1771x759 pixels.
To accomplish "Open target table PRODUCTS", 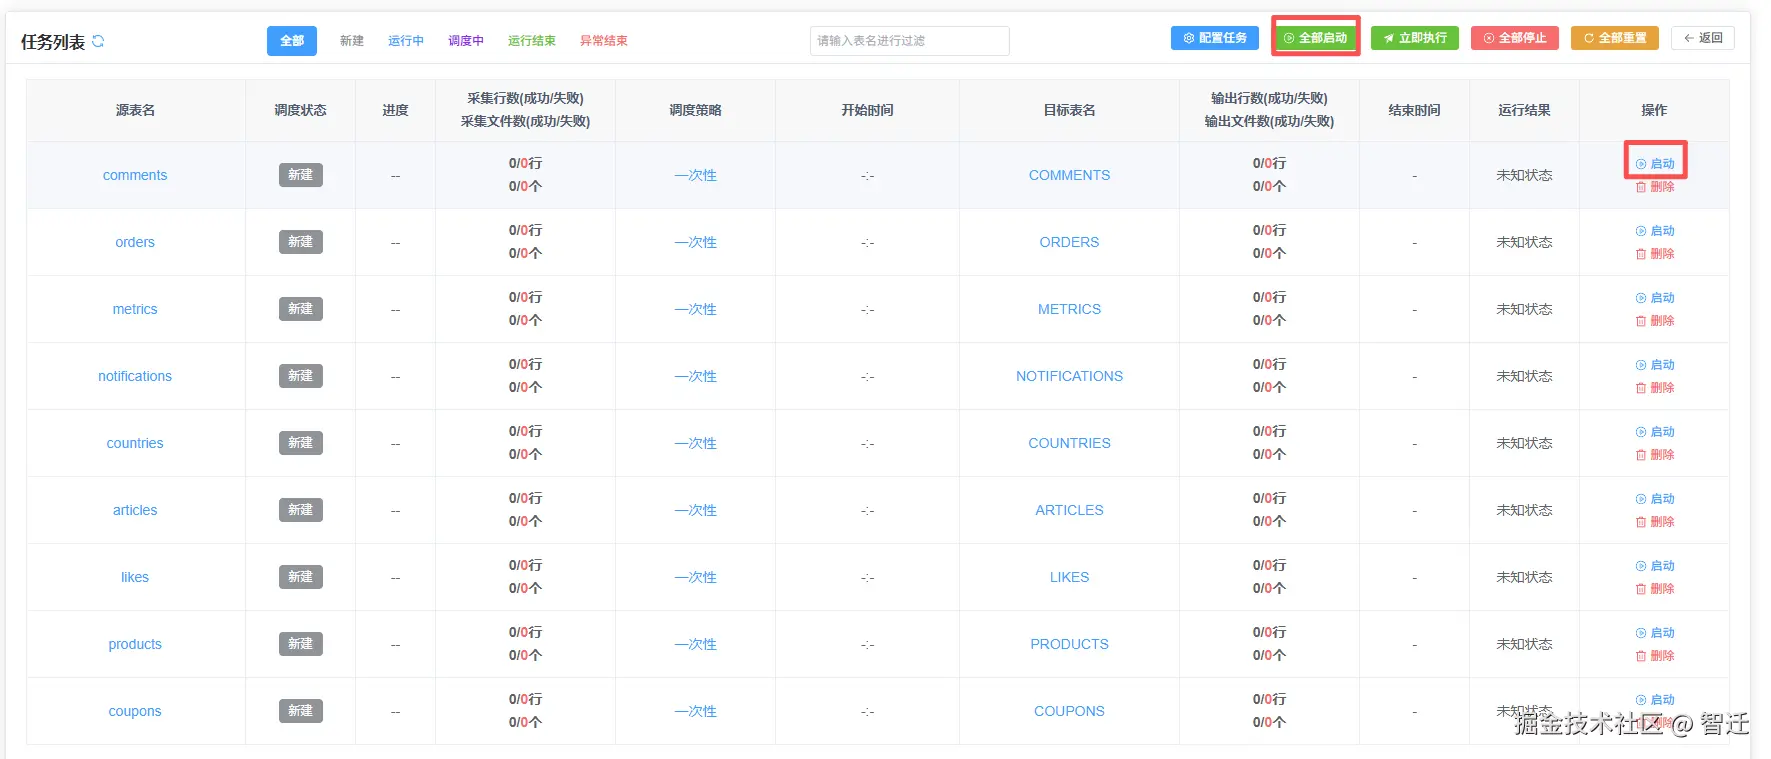I will (1069, 644).
